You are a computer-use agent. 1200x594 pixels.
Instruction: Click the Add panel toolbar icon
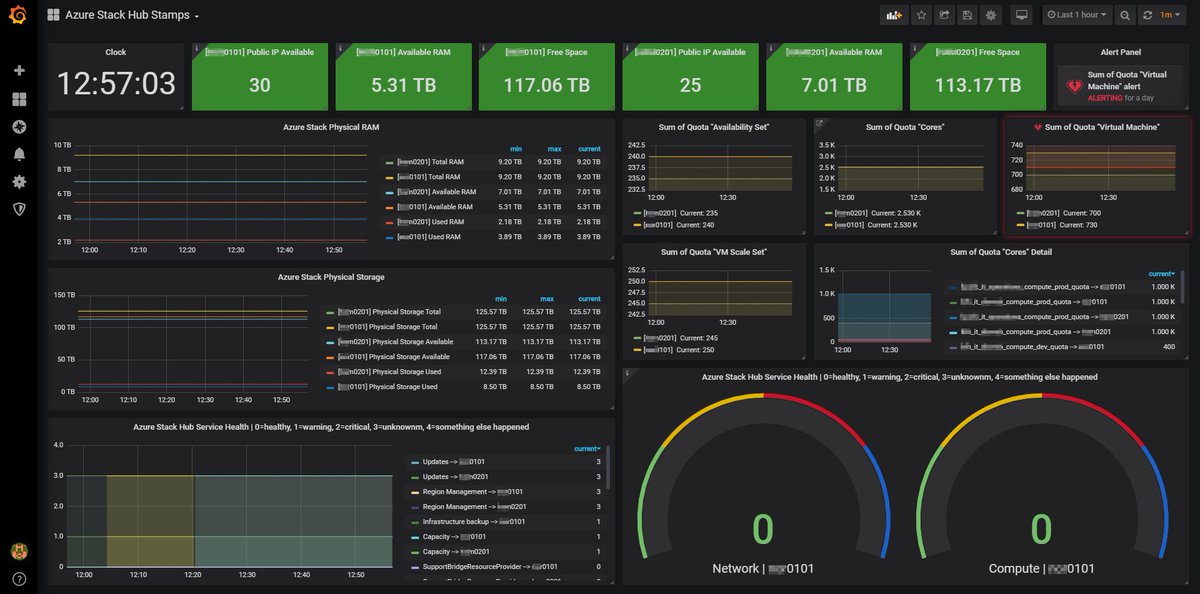892,15
